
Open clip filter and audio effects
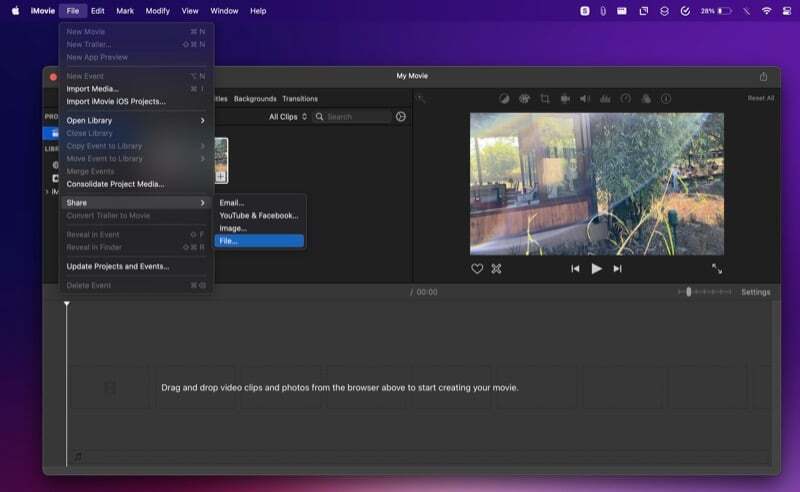pyautogui.click(x=646, y=99)
